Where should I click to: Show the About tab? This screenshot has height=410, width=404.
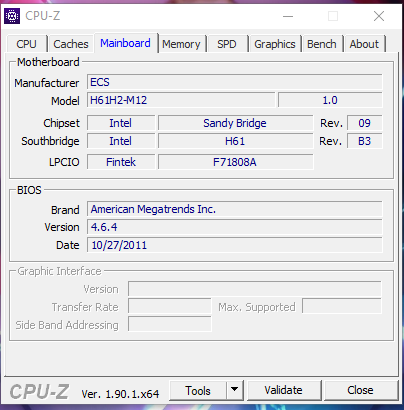pyautogui.click(x=364, y=44)
